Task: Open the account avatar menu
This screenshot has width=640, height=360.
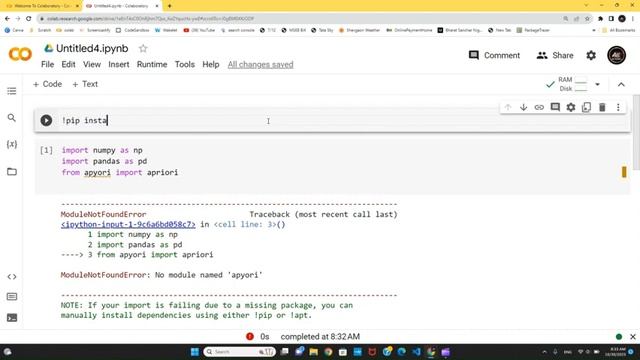Action: 616,55
